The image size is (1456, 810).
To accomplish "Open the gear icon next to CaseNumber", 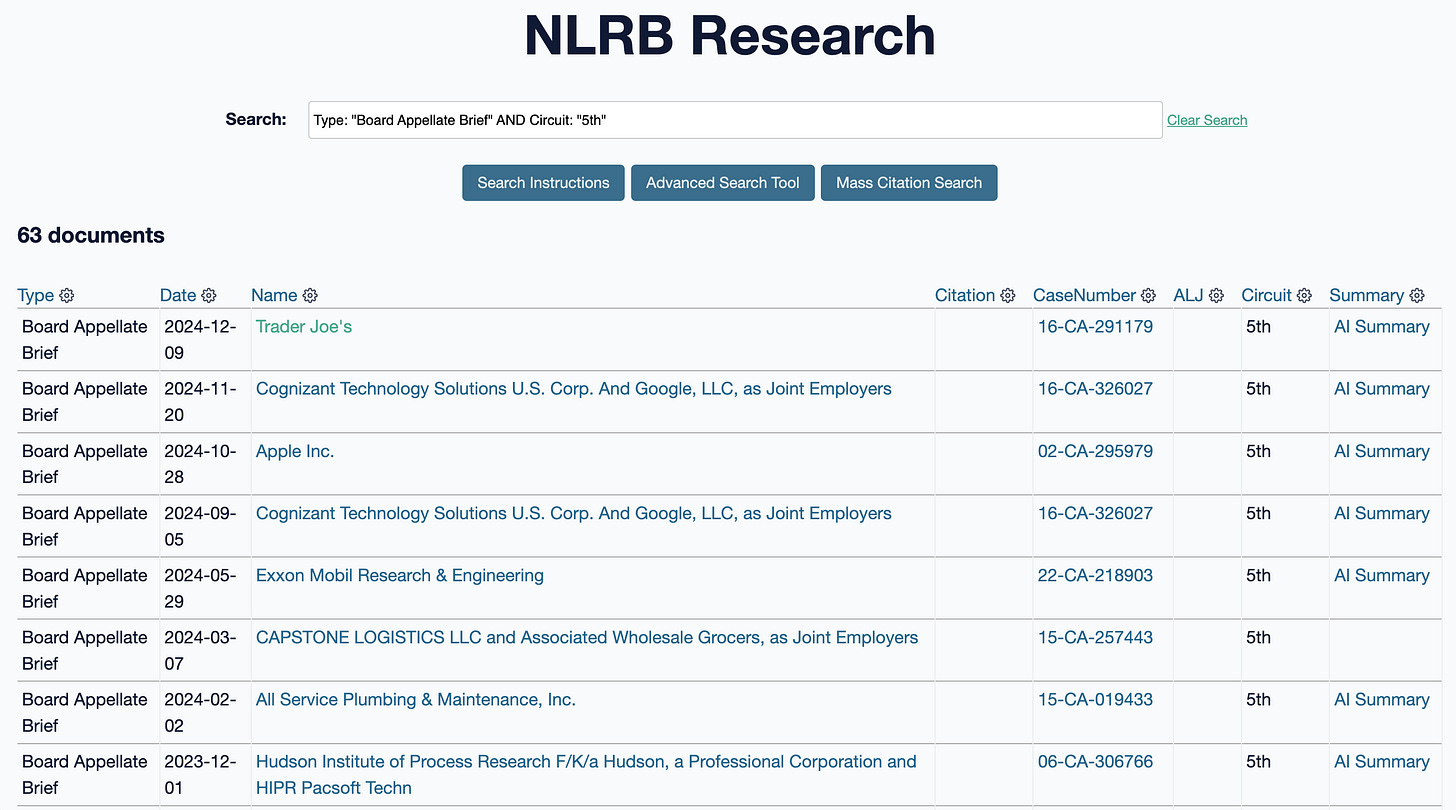I will point(1149,295).
